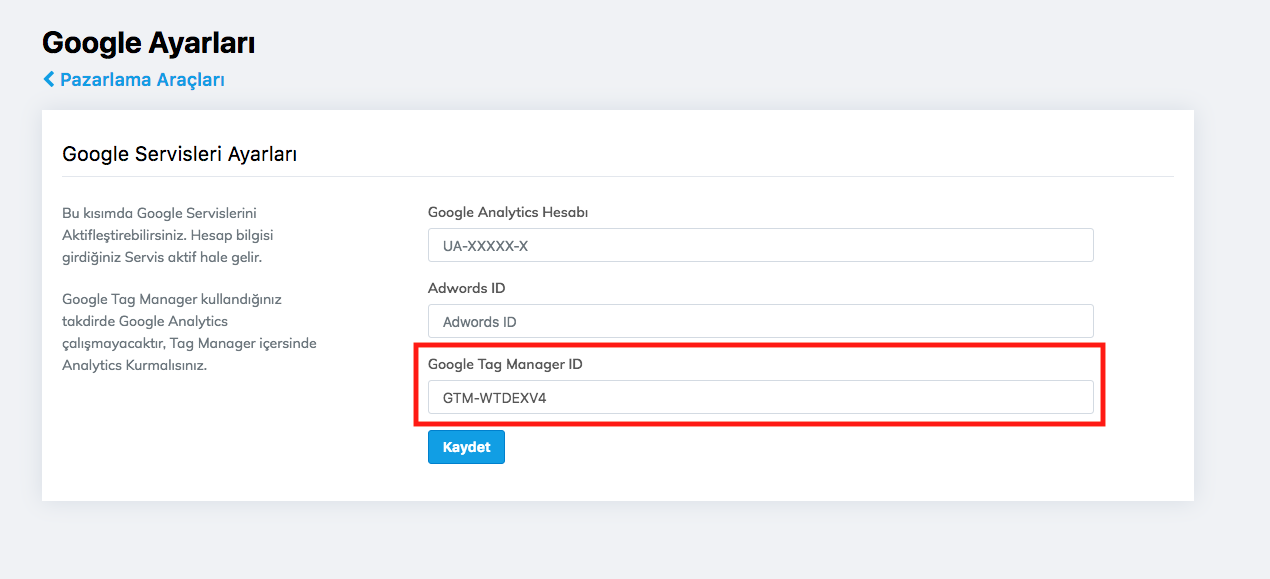This screenshot has width=1270, height=579.
Task: Click the Google Servisleri Ayarları section heading
Action: (x=180, y=154)
